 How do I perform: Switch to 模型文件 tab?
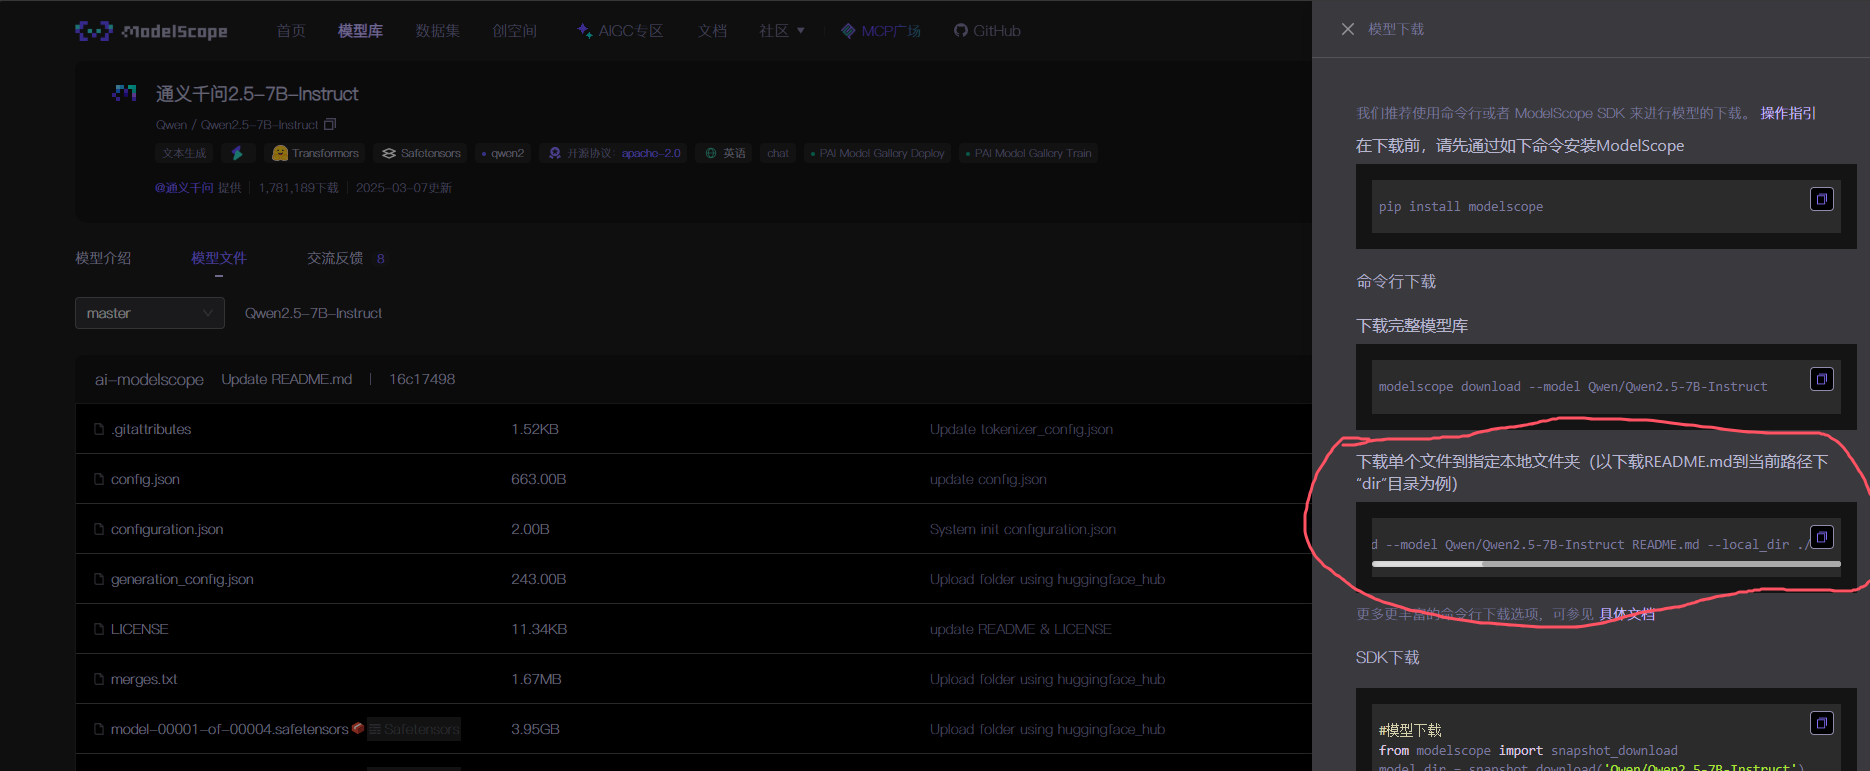pos(219,258)
